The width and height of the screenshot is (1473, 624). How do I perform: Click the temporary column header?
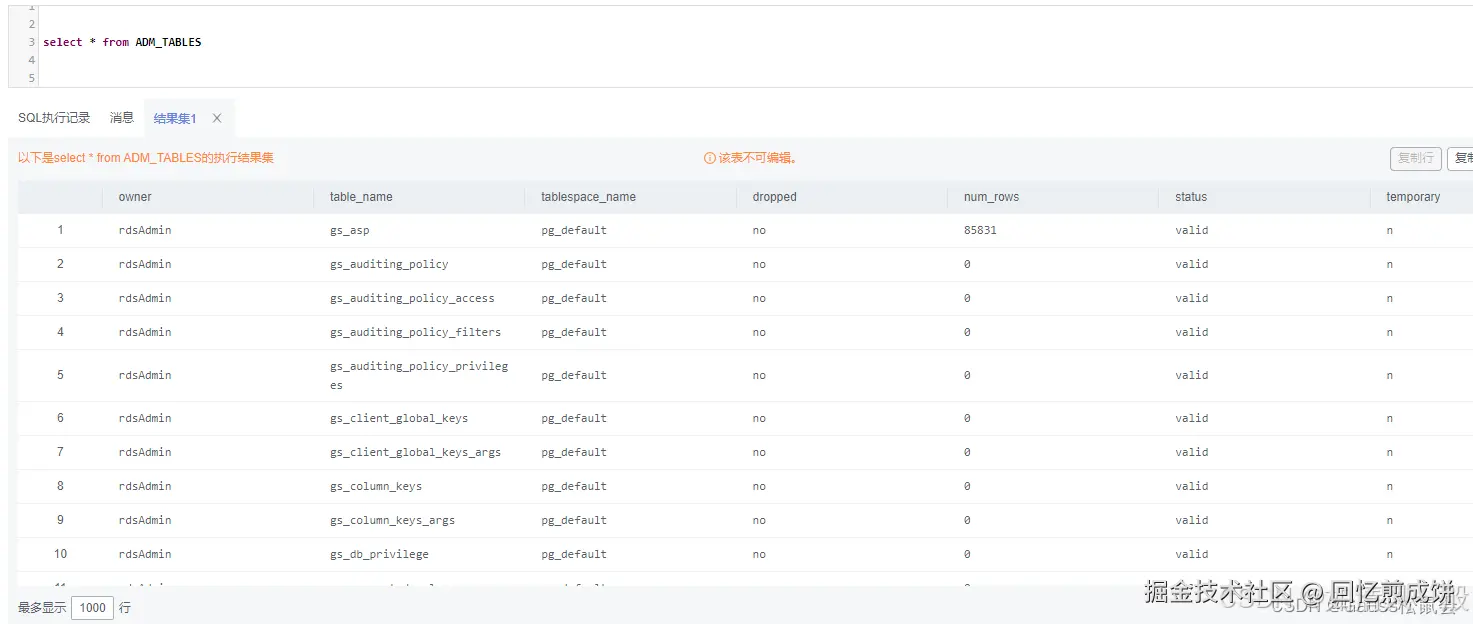(x=1413, y=197)
